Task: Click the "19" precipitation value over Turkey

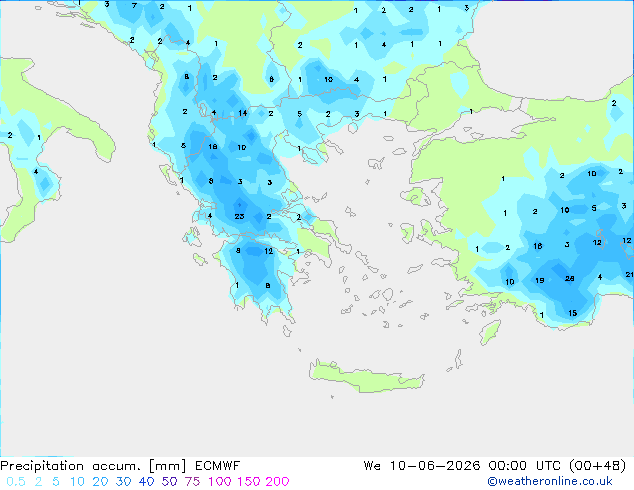Action: tap(539, 280)
